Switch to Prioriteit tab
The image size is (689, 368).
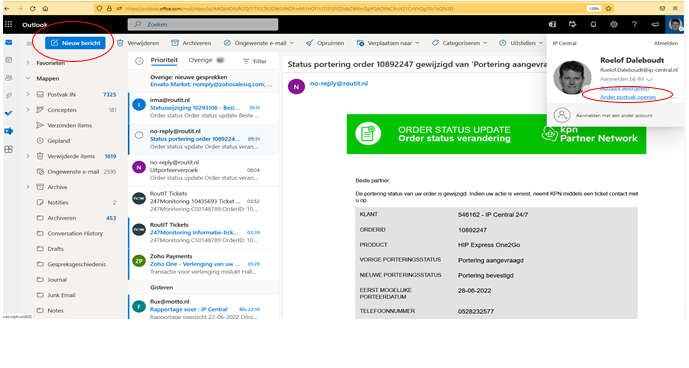tap(164, 60)
